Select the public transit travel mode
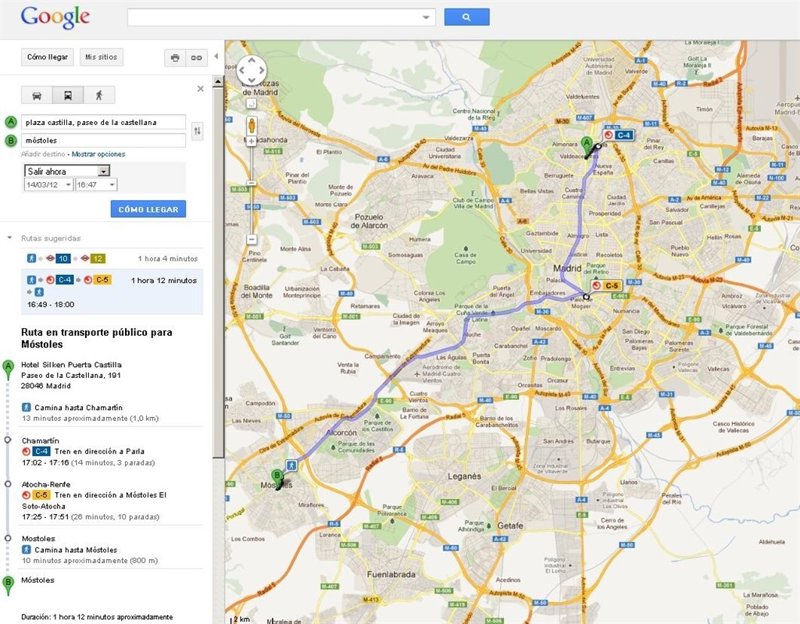This screenshot has width=800, height=624. coord(68,96)
